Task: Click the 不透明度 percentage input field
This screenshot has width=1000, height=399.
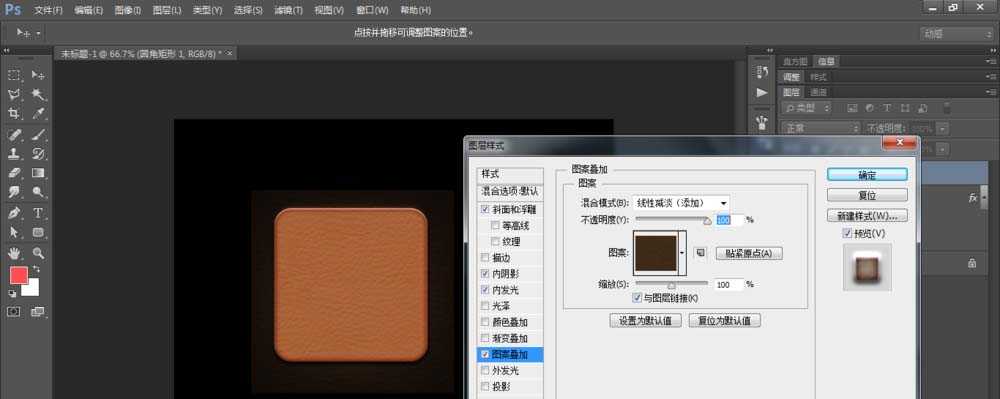Action: click(730, 220)
